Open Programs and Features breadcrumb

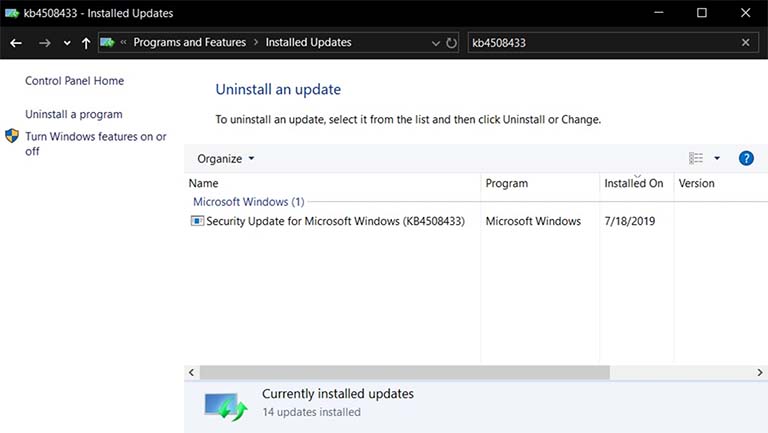190,43
